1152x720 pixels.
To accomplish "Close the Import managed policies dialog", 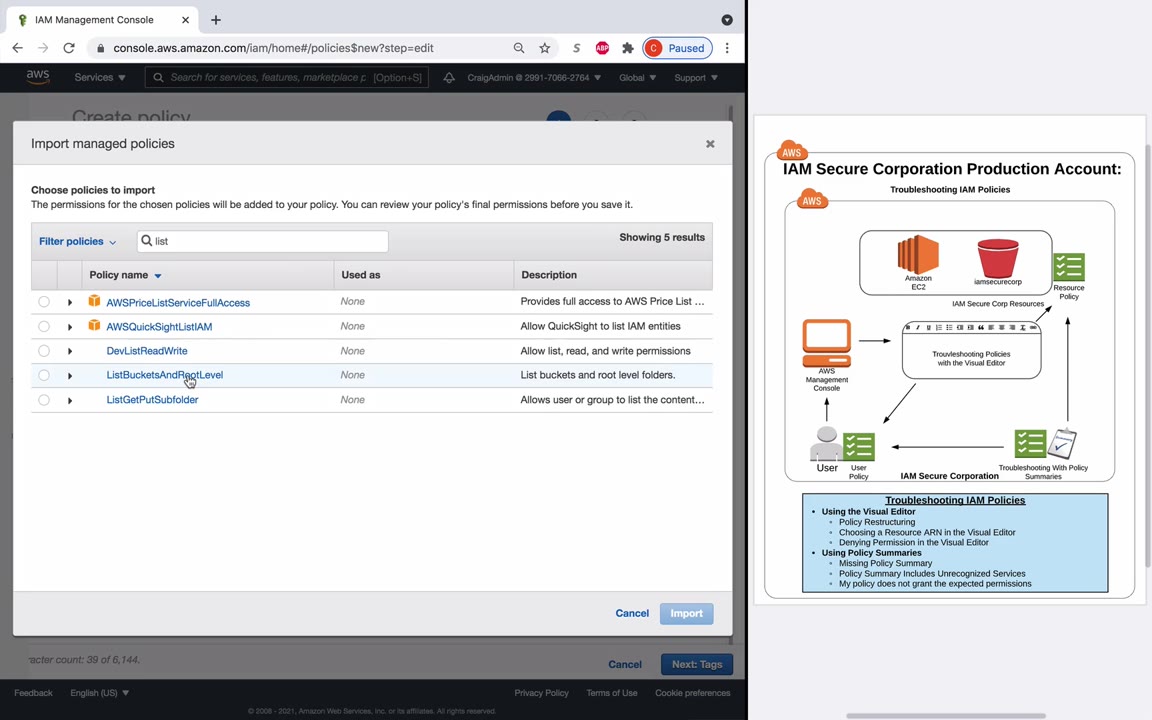I will tap(710, 144).
